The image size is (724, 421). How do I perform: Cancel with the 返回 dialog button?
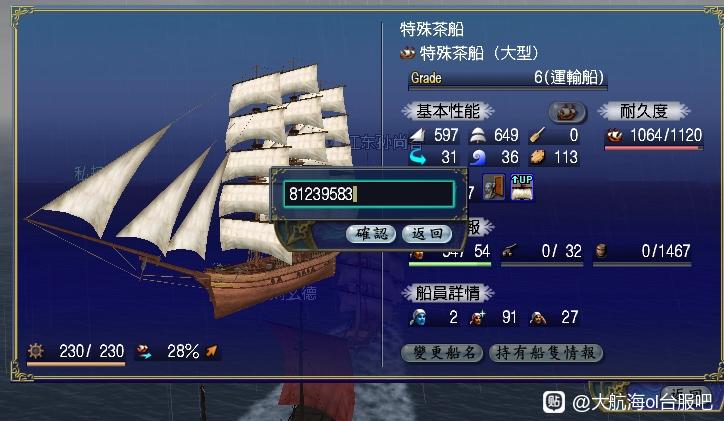pyautogui.click(x=427, y=234)
